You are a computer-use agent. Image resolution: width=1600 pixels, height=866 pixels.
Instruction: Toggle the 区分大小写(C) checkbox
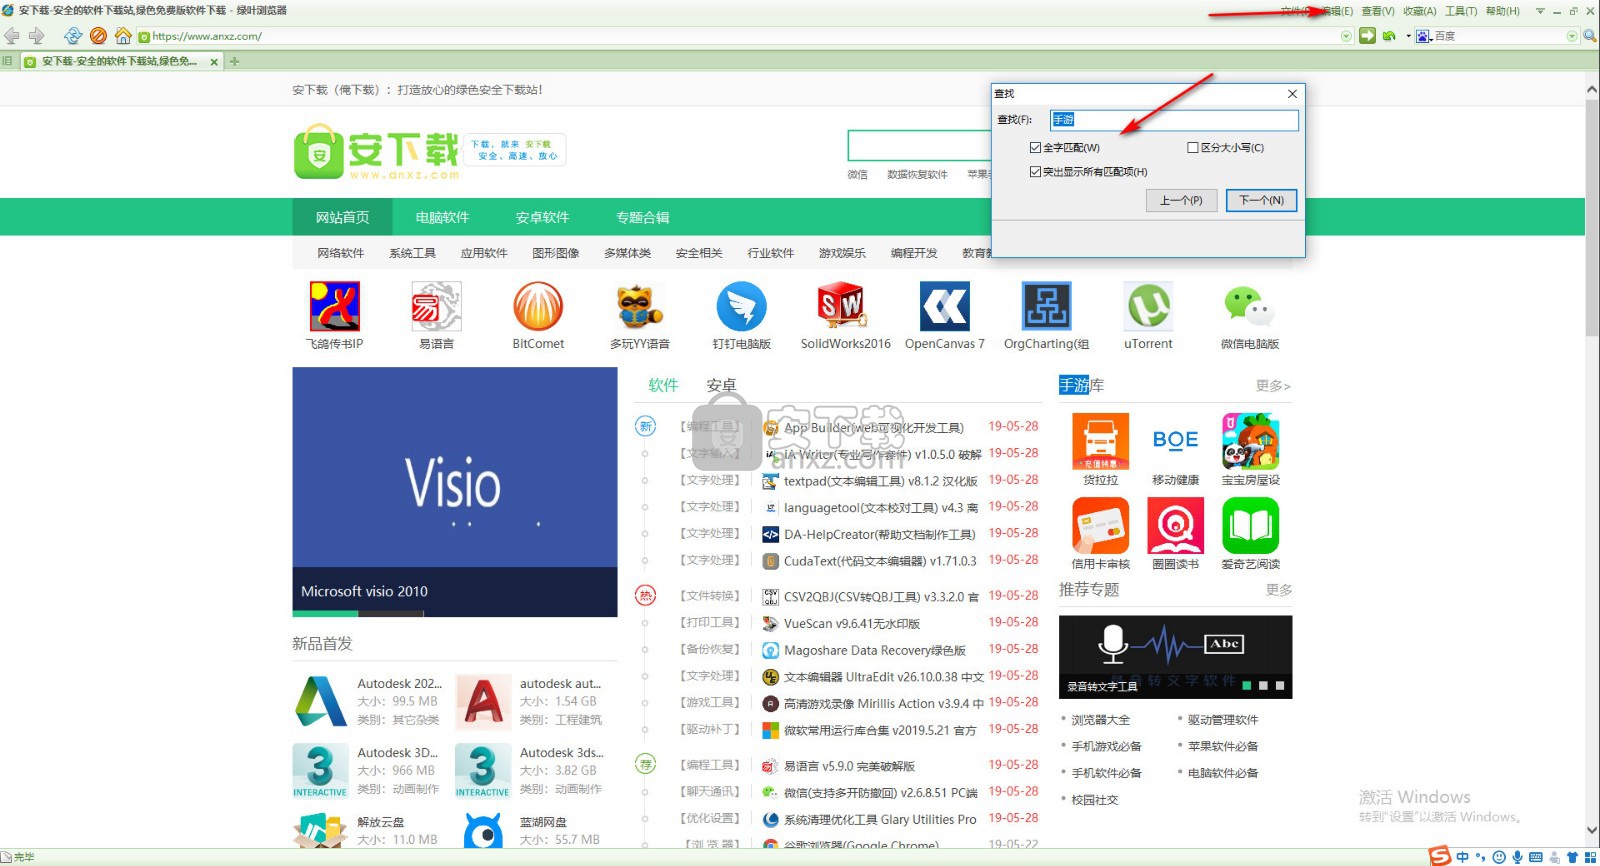1192,148
